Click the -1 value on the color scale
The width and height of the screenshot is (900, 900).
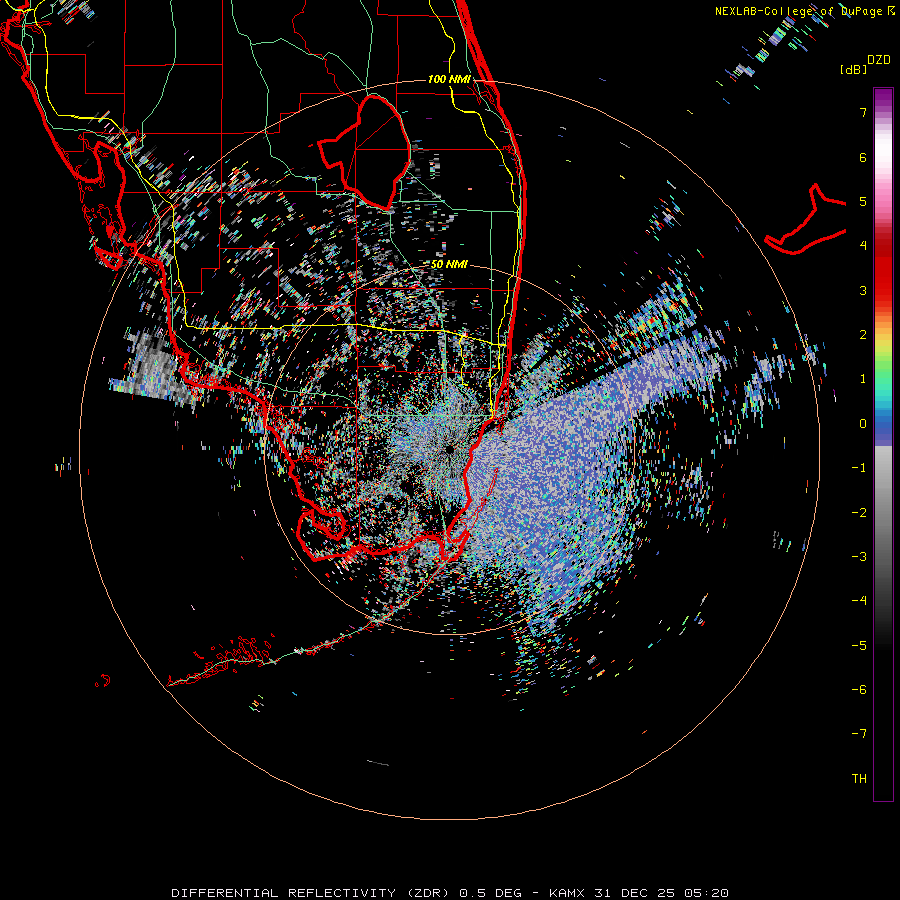click(859, 468)
